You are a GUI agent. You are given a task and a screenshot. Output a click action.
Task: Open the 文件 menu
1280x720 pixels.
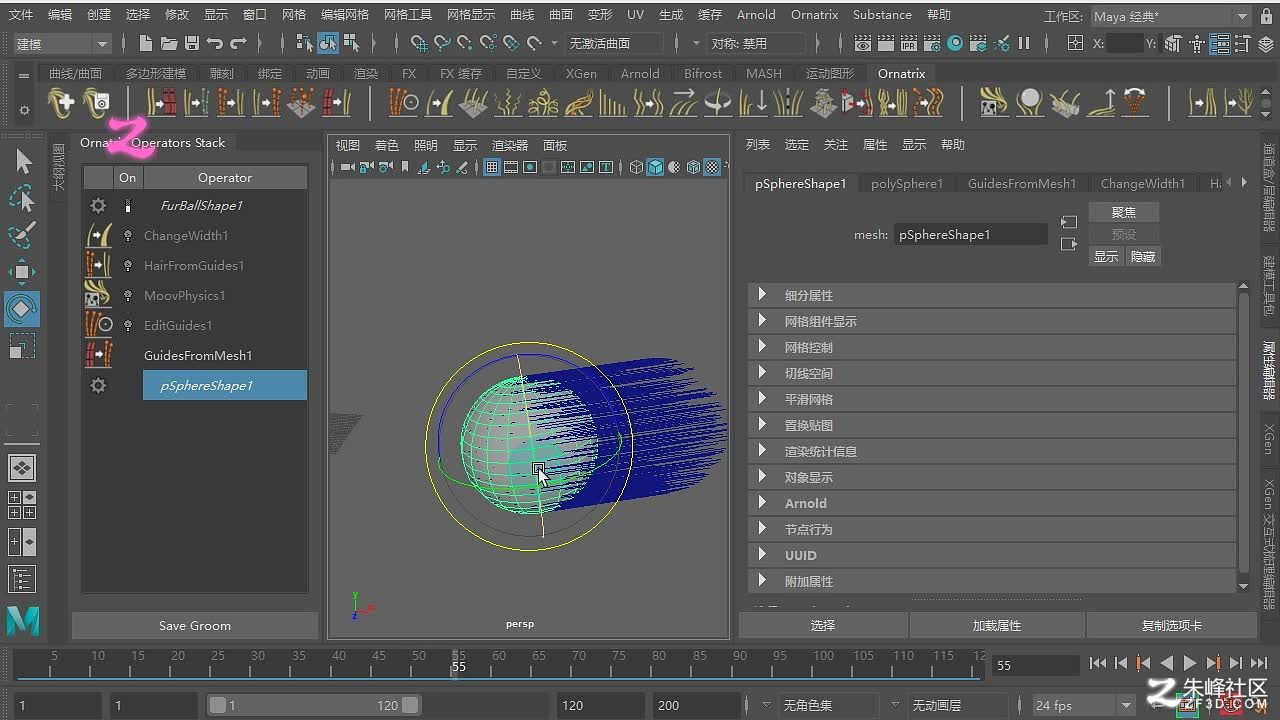pos(20,15)
